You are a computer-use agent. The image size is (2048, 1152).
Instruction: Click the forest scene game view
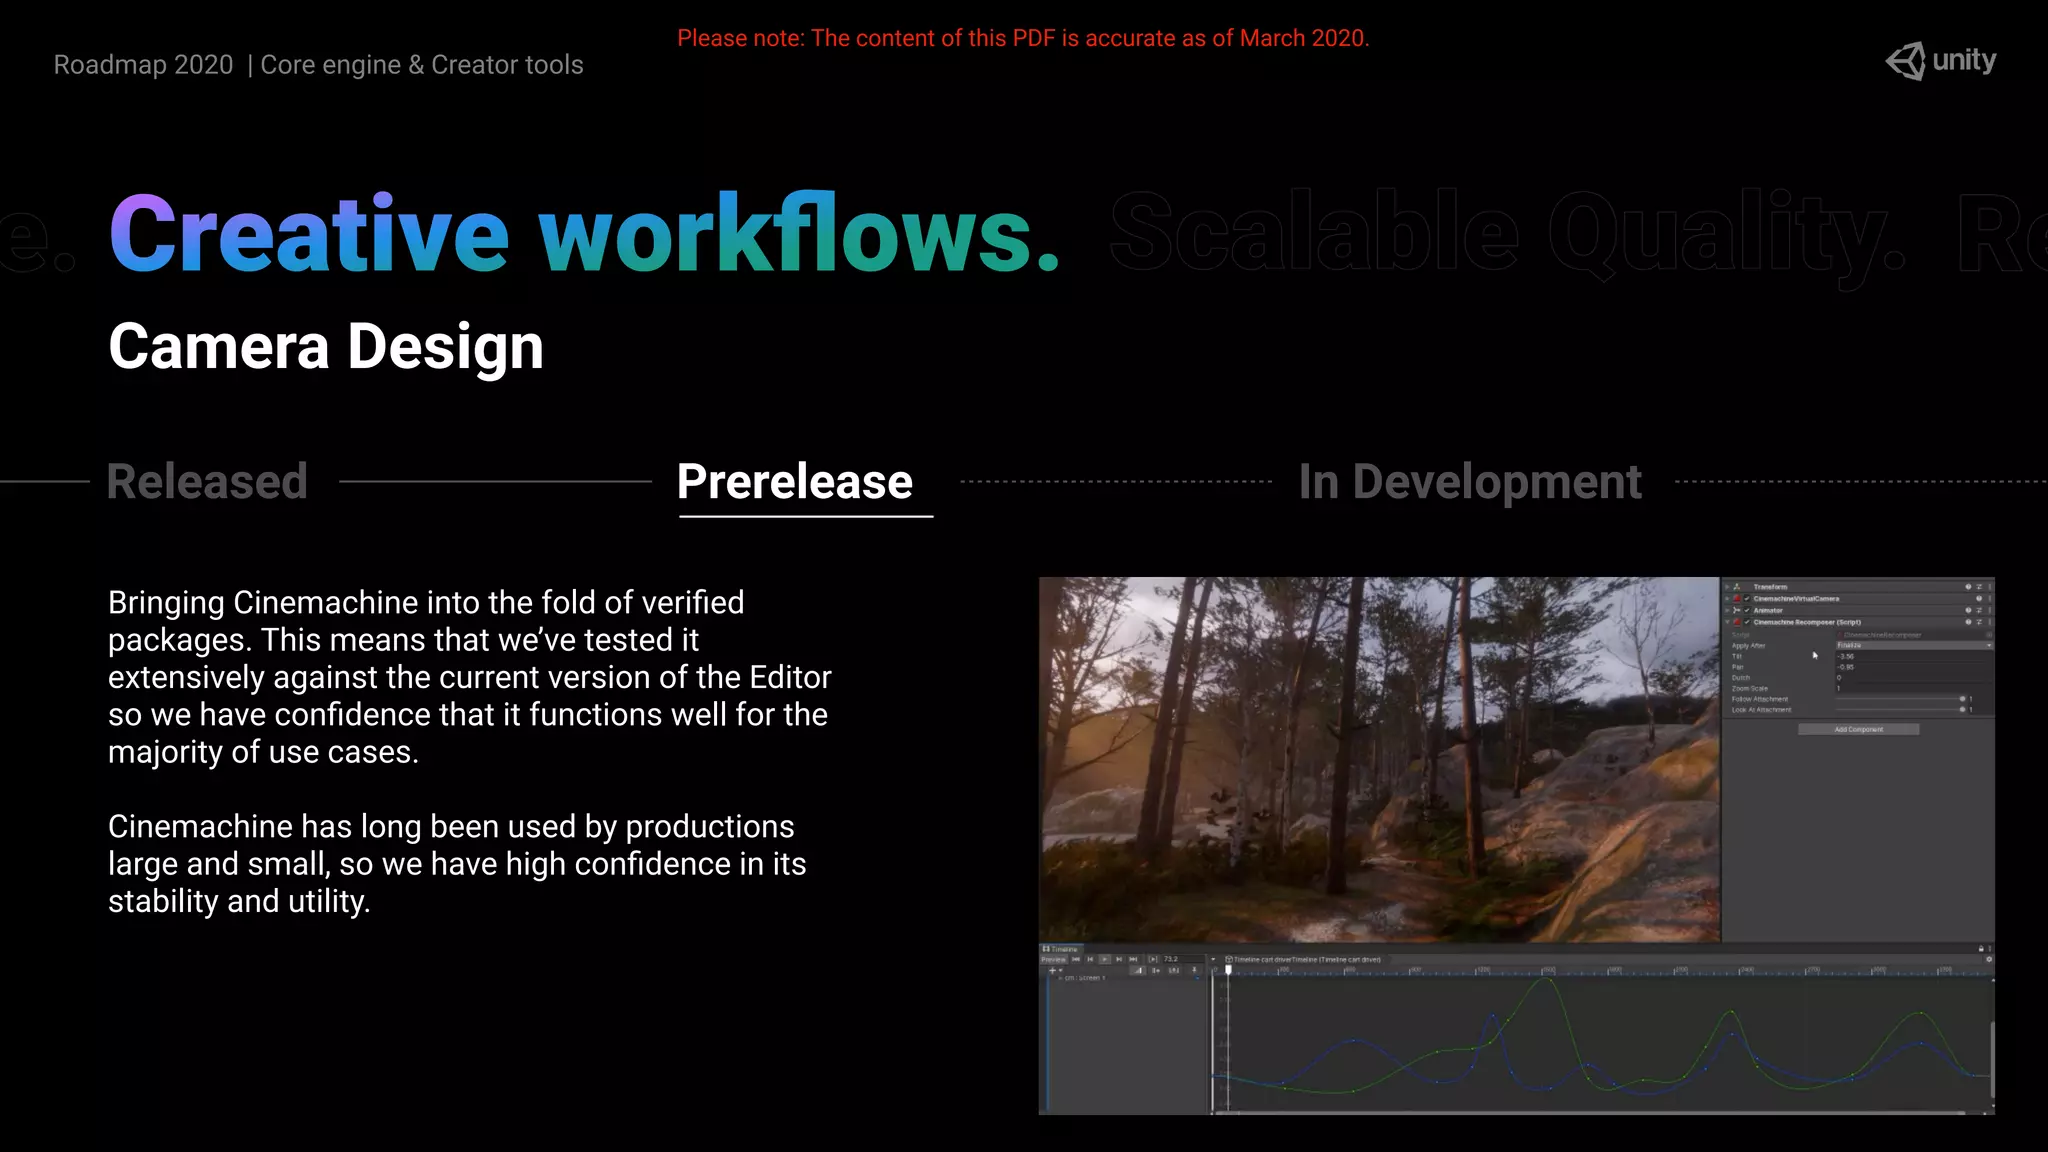pyautogui.click(x=1379, y=759)
